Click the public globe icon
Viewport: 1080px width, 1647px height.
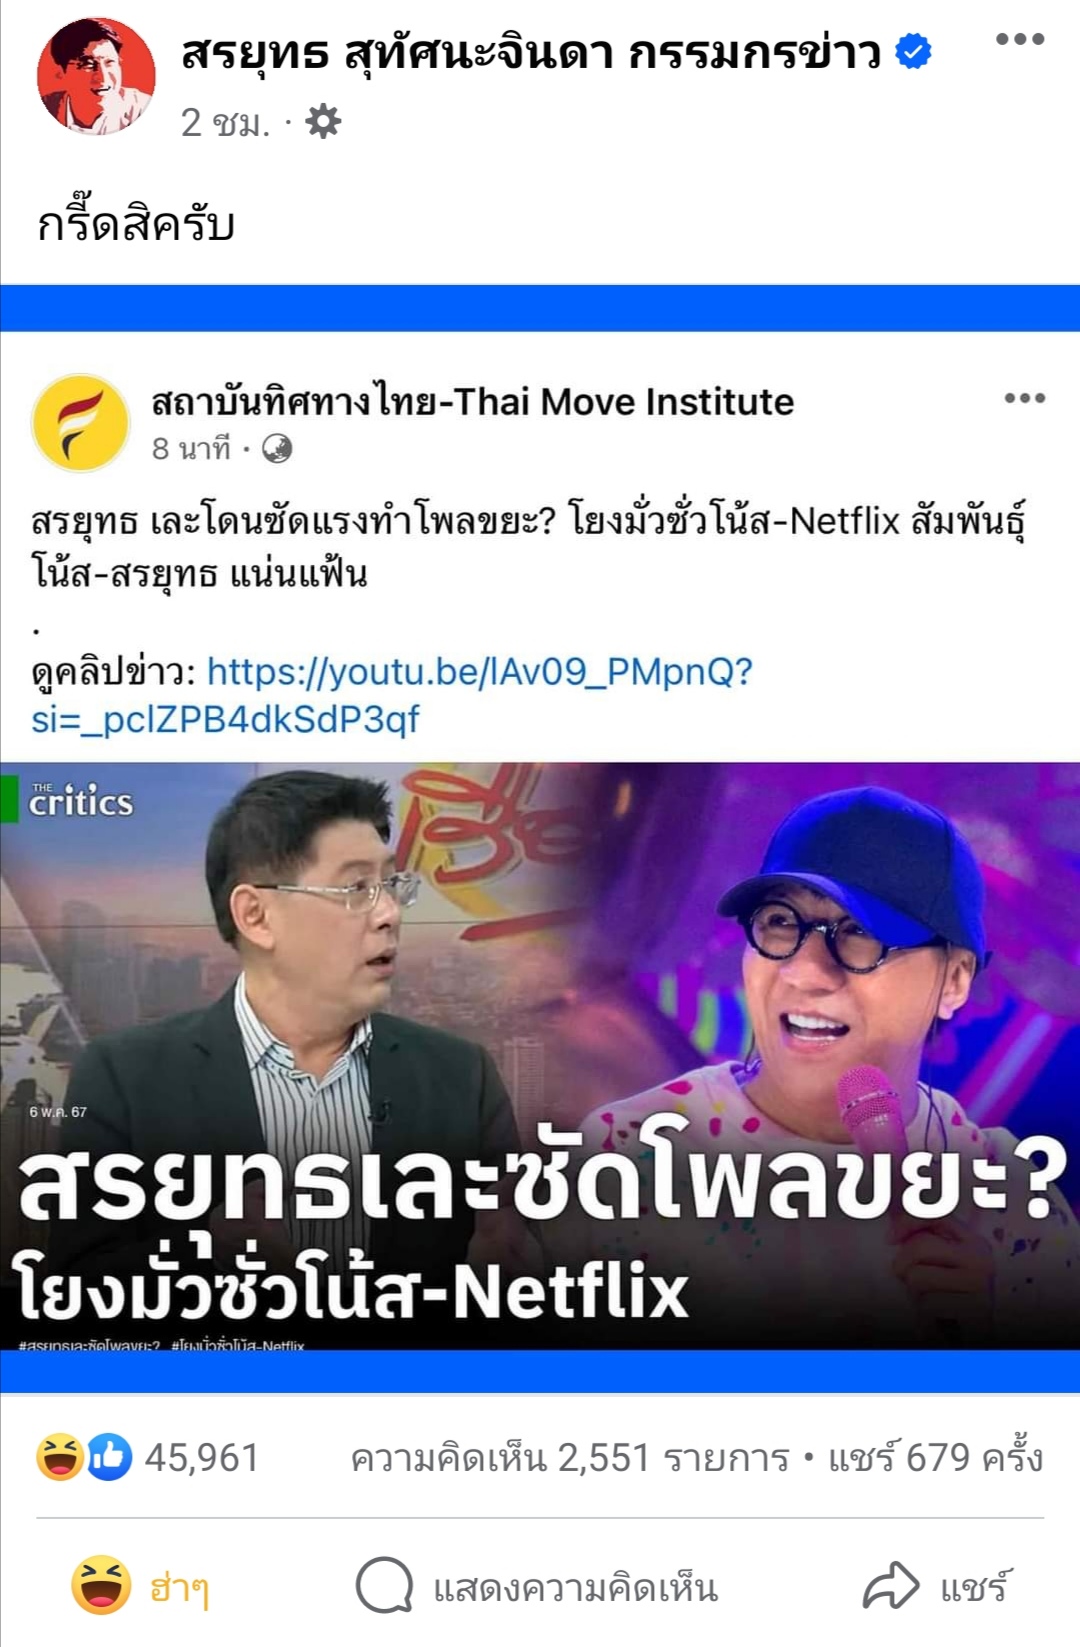pyautogui.click(x=277, y=449)
